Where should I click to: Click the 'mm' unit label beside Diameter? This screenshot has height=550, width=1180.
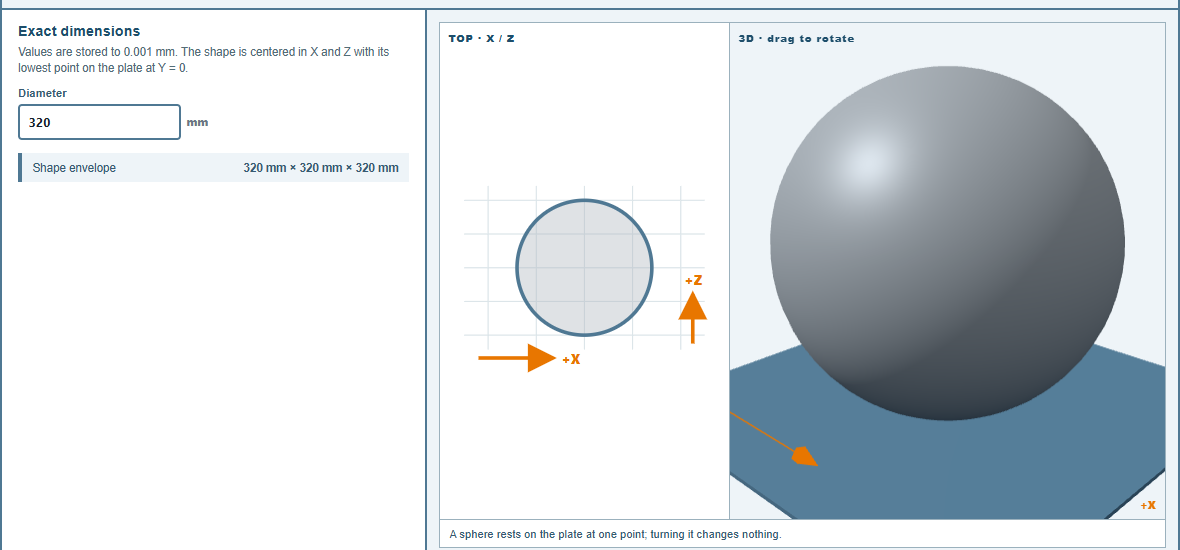click(197, 122)
